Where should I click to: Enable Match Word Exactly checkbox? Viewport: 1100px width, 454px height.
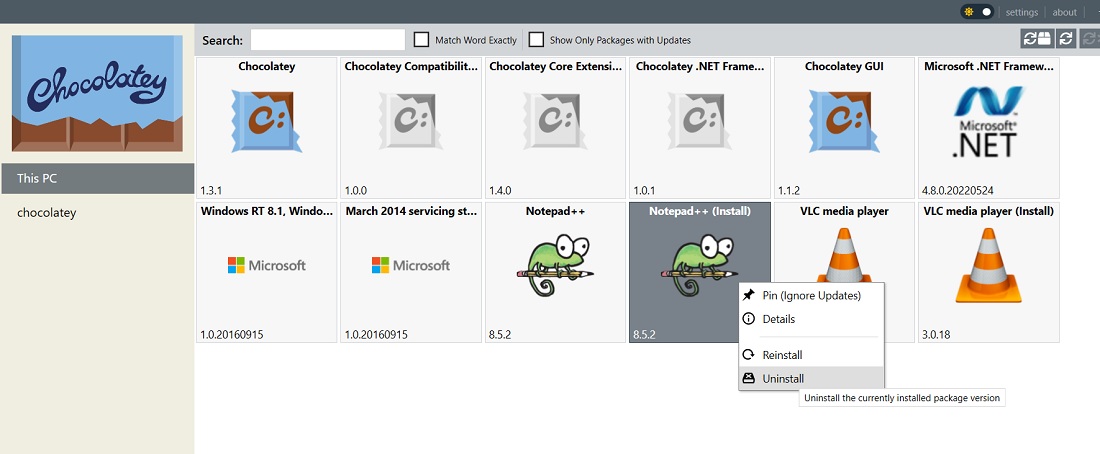421,40
